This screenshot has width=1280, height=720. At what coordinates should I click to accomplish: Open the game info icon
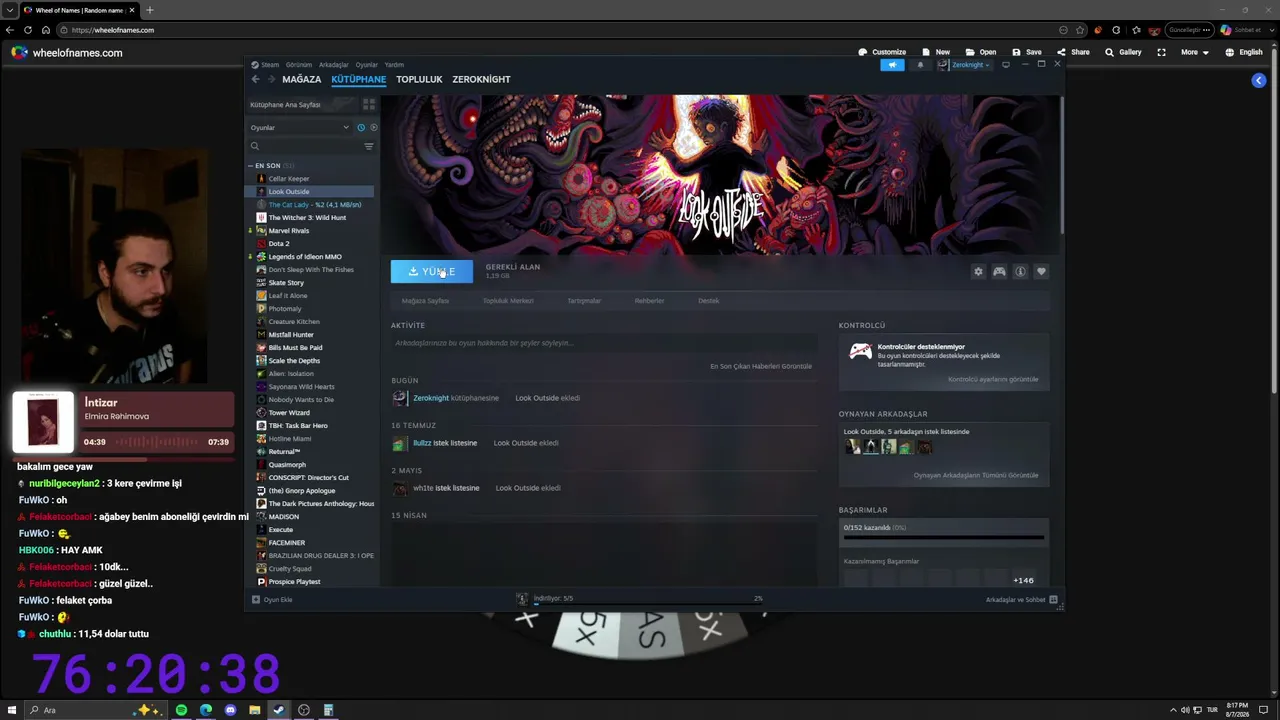click(x=1020, y=272)
